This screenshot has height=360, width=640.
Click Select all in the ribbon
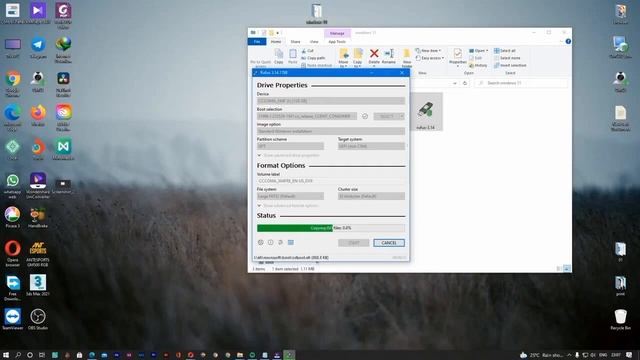[x=505, y=51]
